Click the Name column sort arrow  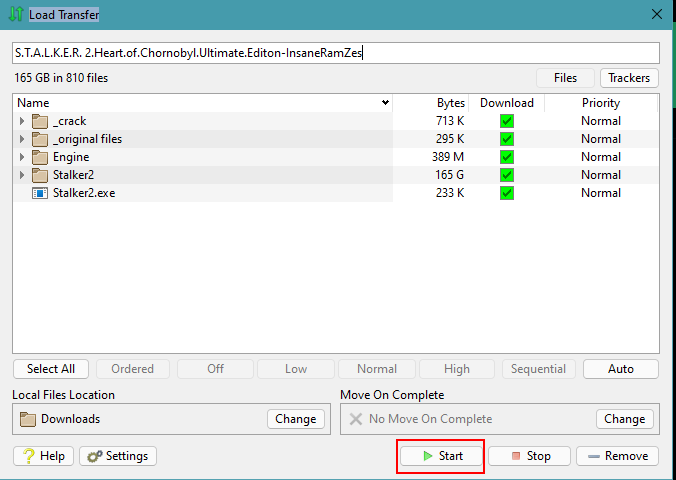coord(385,103)
